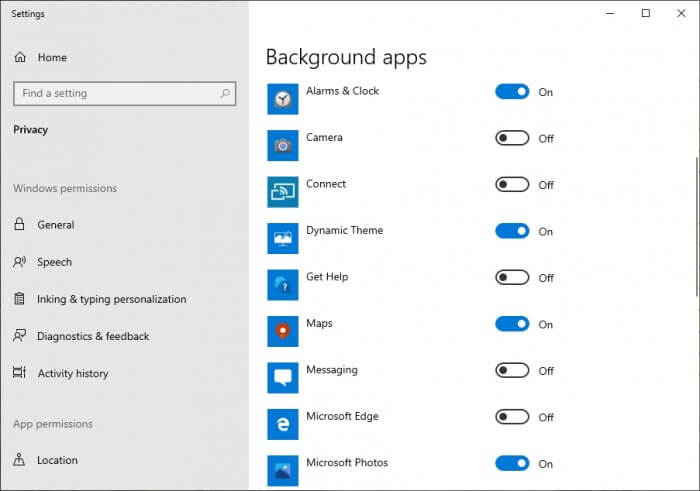
Task: Click the Microsoft Edge app icon
Action: point(283,424)
